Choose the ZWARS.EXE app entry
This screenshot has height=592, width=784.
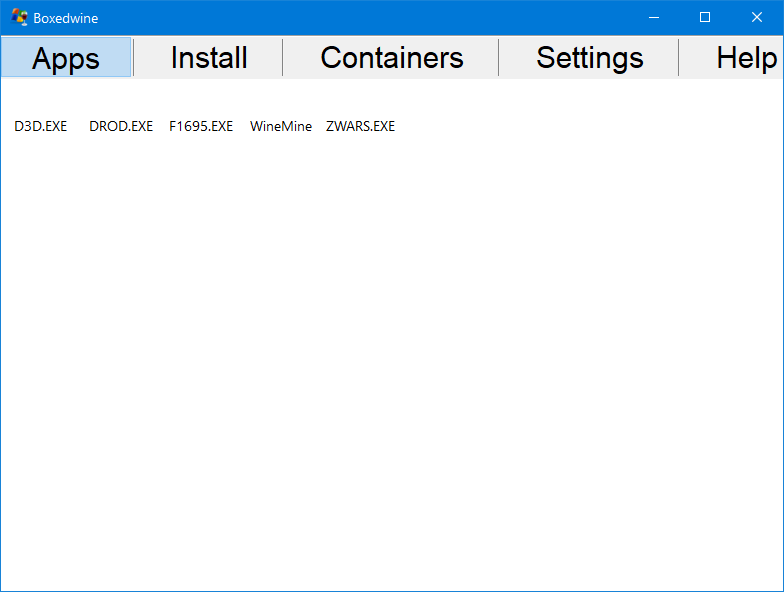pyautogui.click(x=360, y=126)
